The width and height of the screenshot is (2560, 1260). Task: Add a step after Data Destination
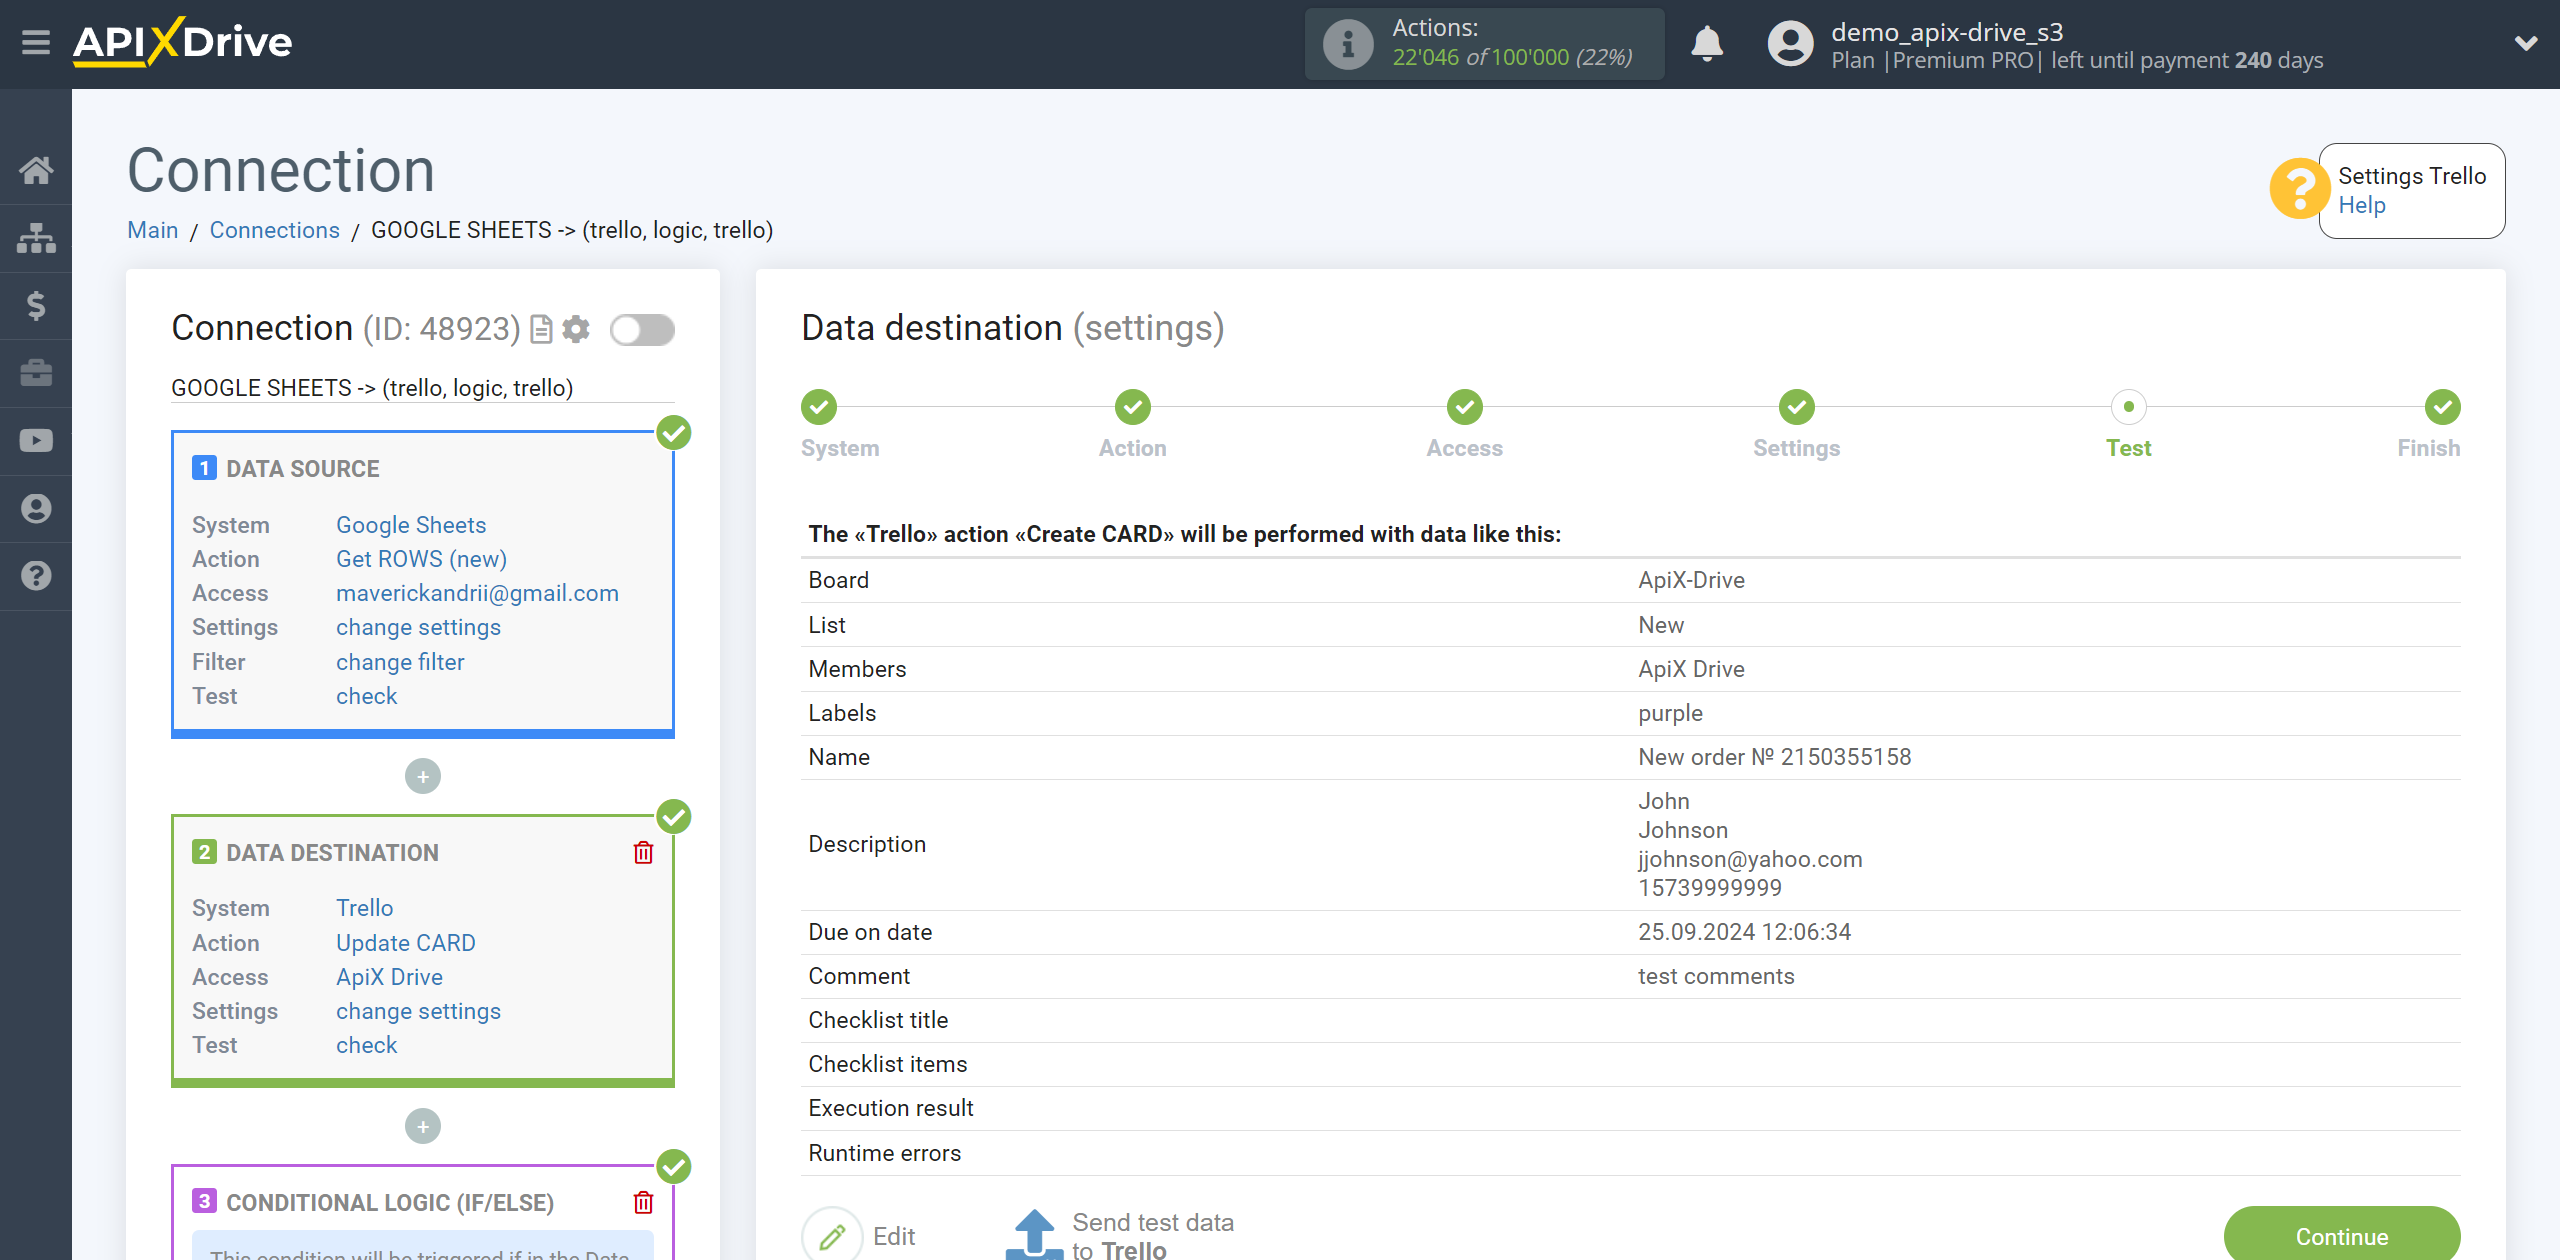423,1126
